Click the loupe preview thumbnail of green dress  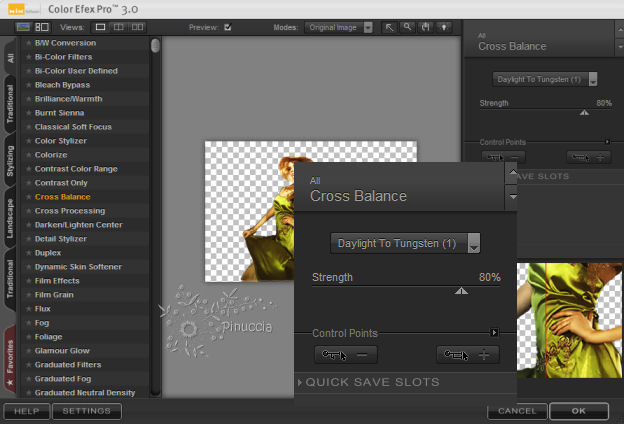[569, 320]
